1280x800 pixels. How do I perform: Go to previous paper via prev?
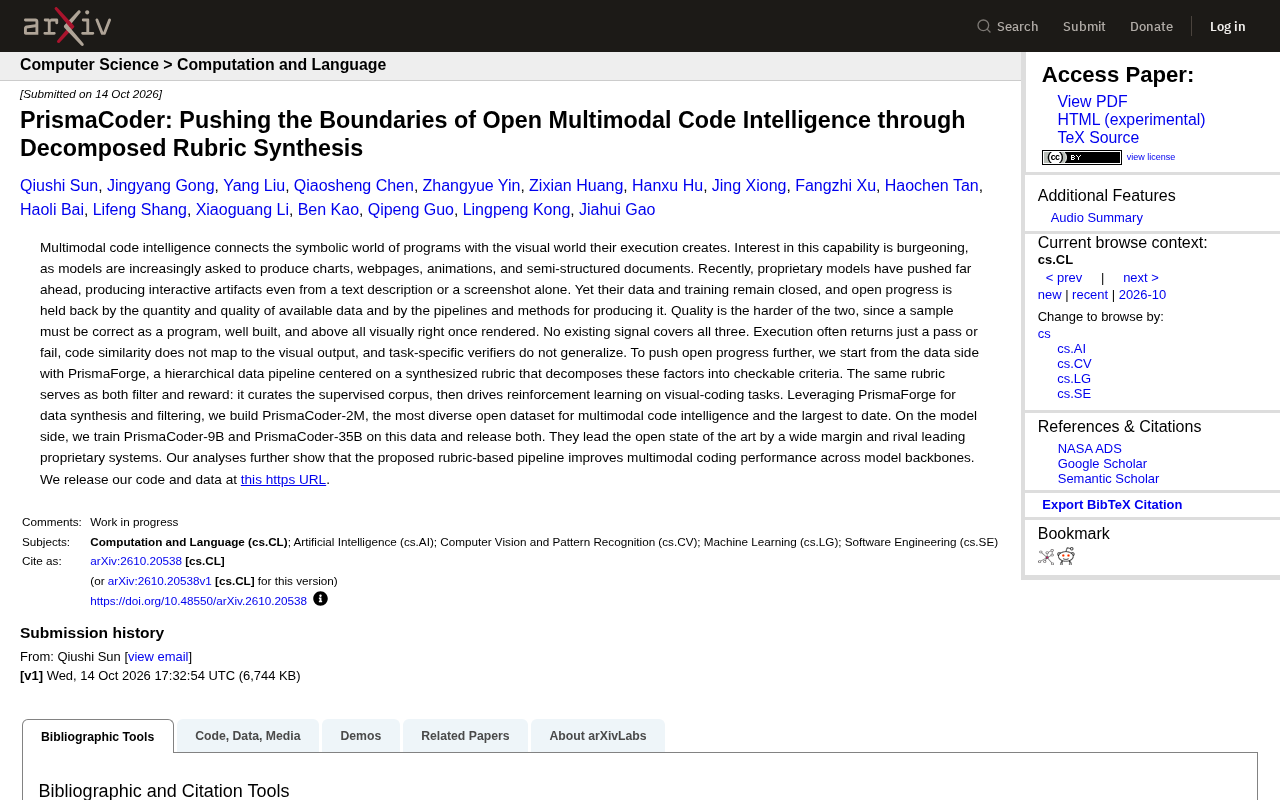[1064, 278]
